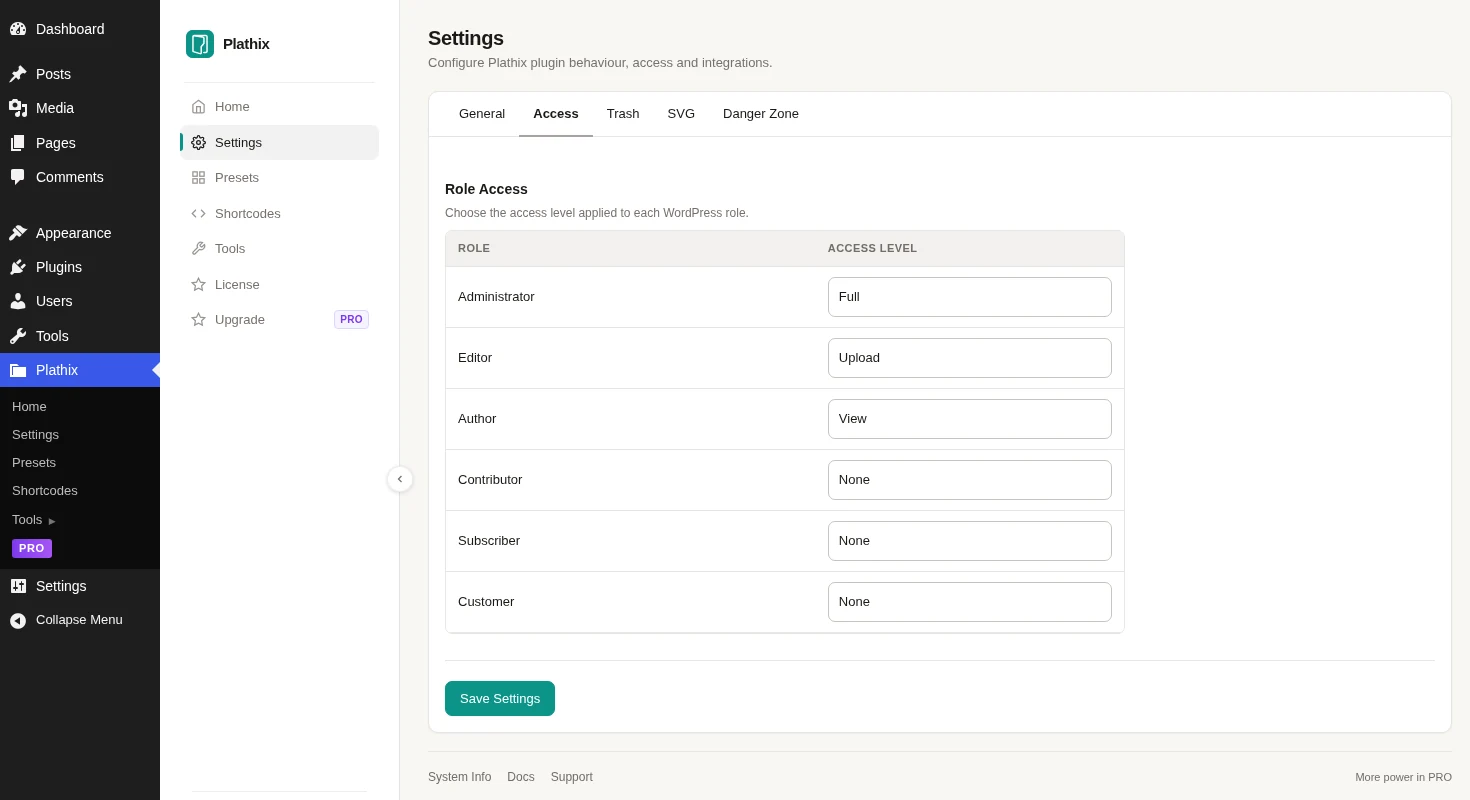The height and width of the screenshot is (800, 1470).
Task: Click the Plugins plug icon
Action: 18,267
